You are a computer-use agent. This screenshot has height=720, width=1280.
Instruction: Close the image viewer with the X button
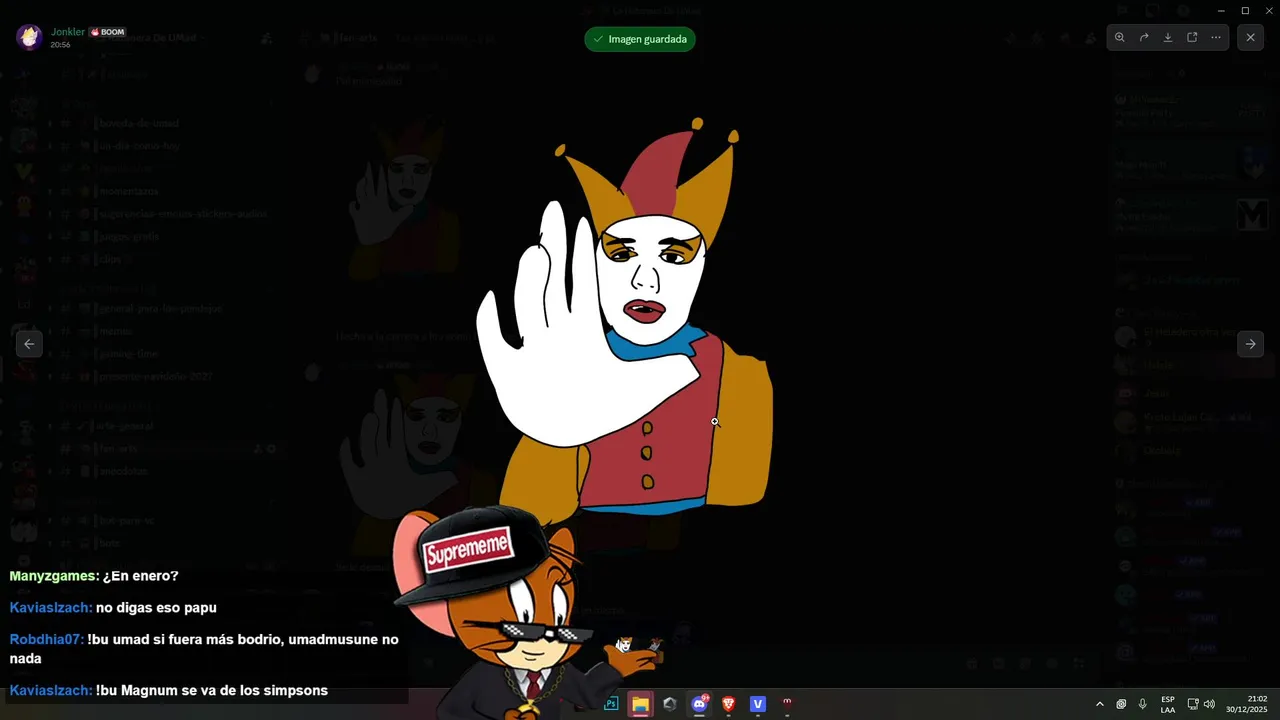coord(1251,37)
